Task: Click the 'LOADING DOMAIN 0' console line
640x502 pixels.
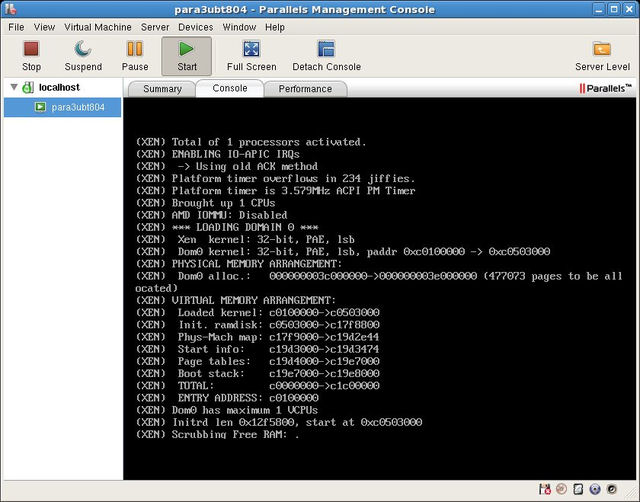Action: (227, 227)
